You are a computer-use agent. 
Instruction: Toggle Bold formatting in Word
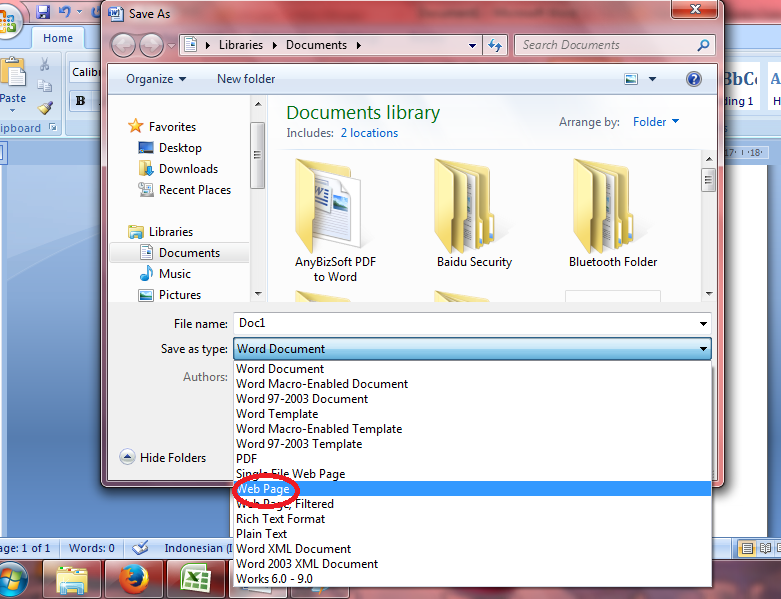[80, 101]
